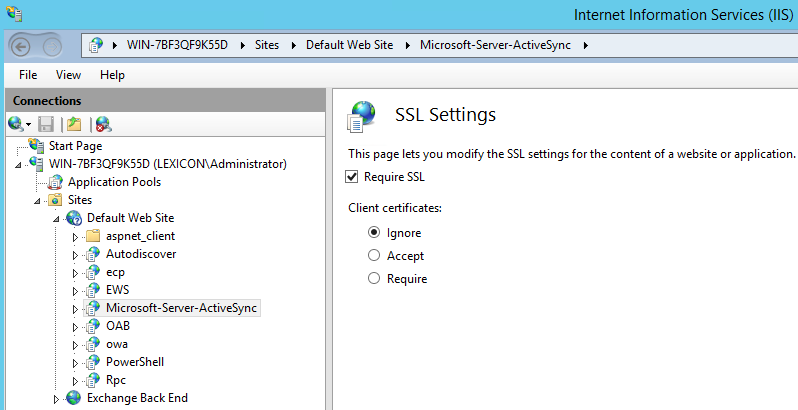
Task: Expand the Exchange Back End node
Action: tap(56, 399)
